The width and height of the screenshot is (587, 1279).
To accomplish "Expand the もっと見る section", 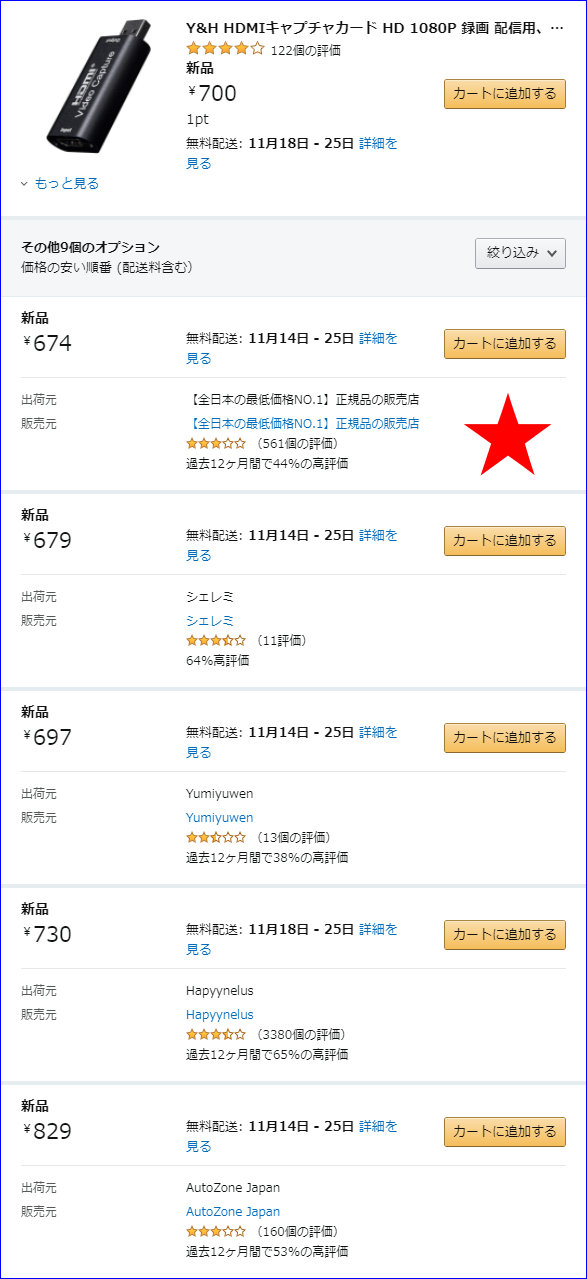I will pos(60,183).
